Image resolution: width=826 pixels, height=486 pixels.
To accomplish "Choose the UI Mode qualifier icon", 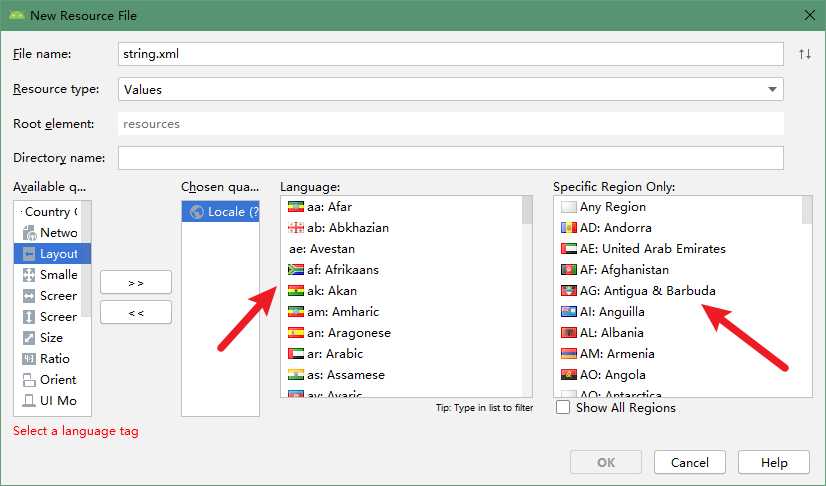I will coord(29,401).
